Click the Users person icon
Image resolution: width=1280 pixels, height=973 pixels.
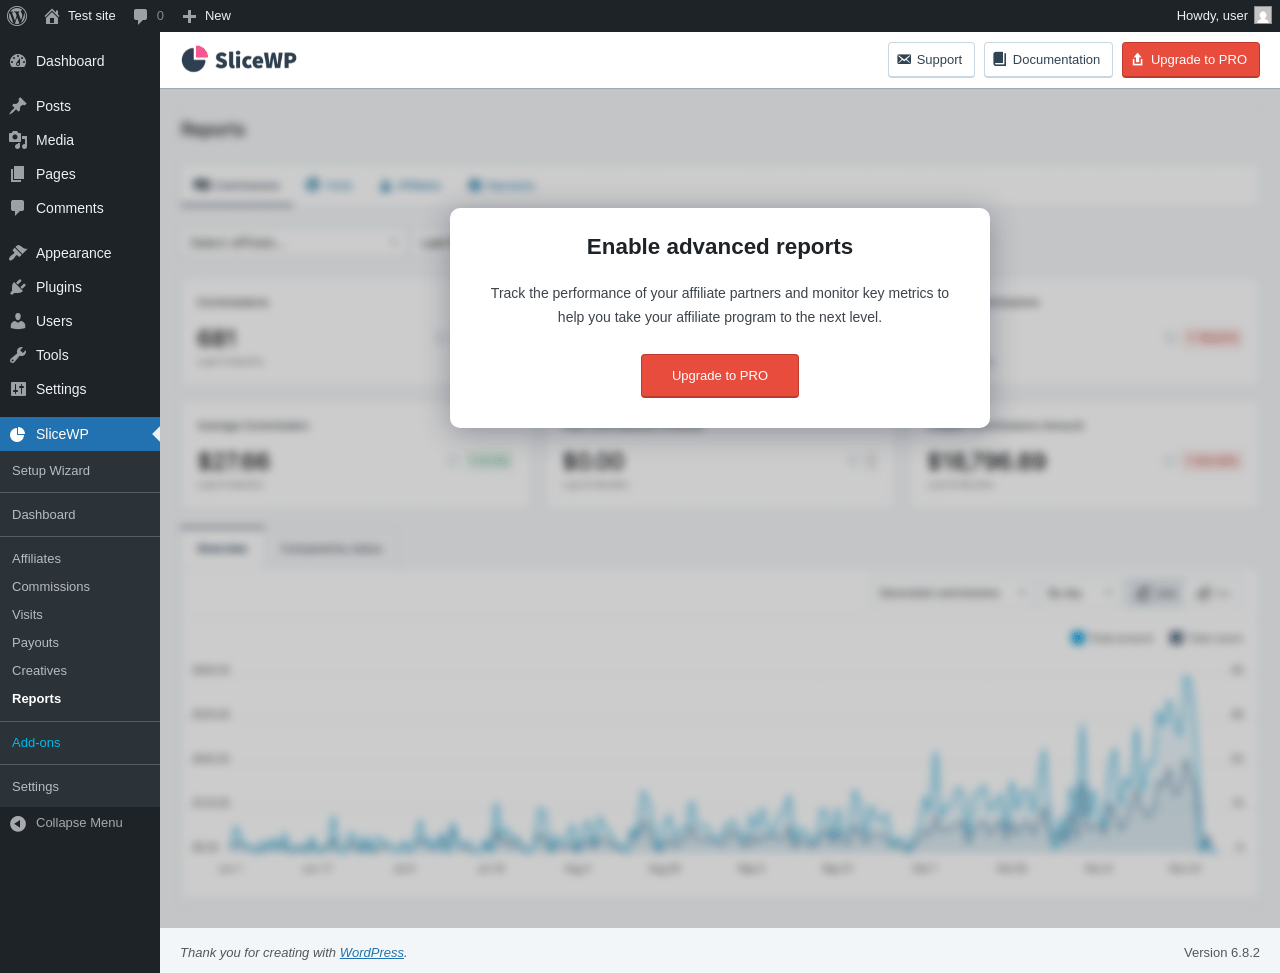pos(18,321)
